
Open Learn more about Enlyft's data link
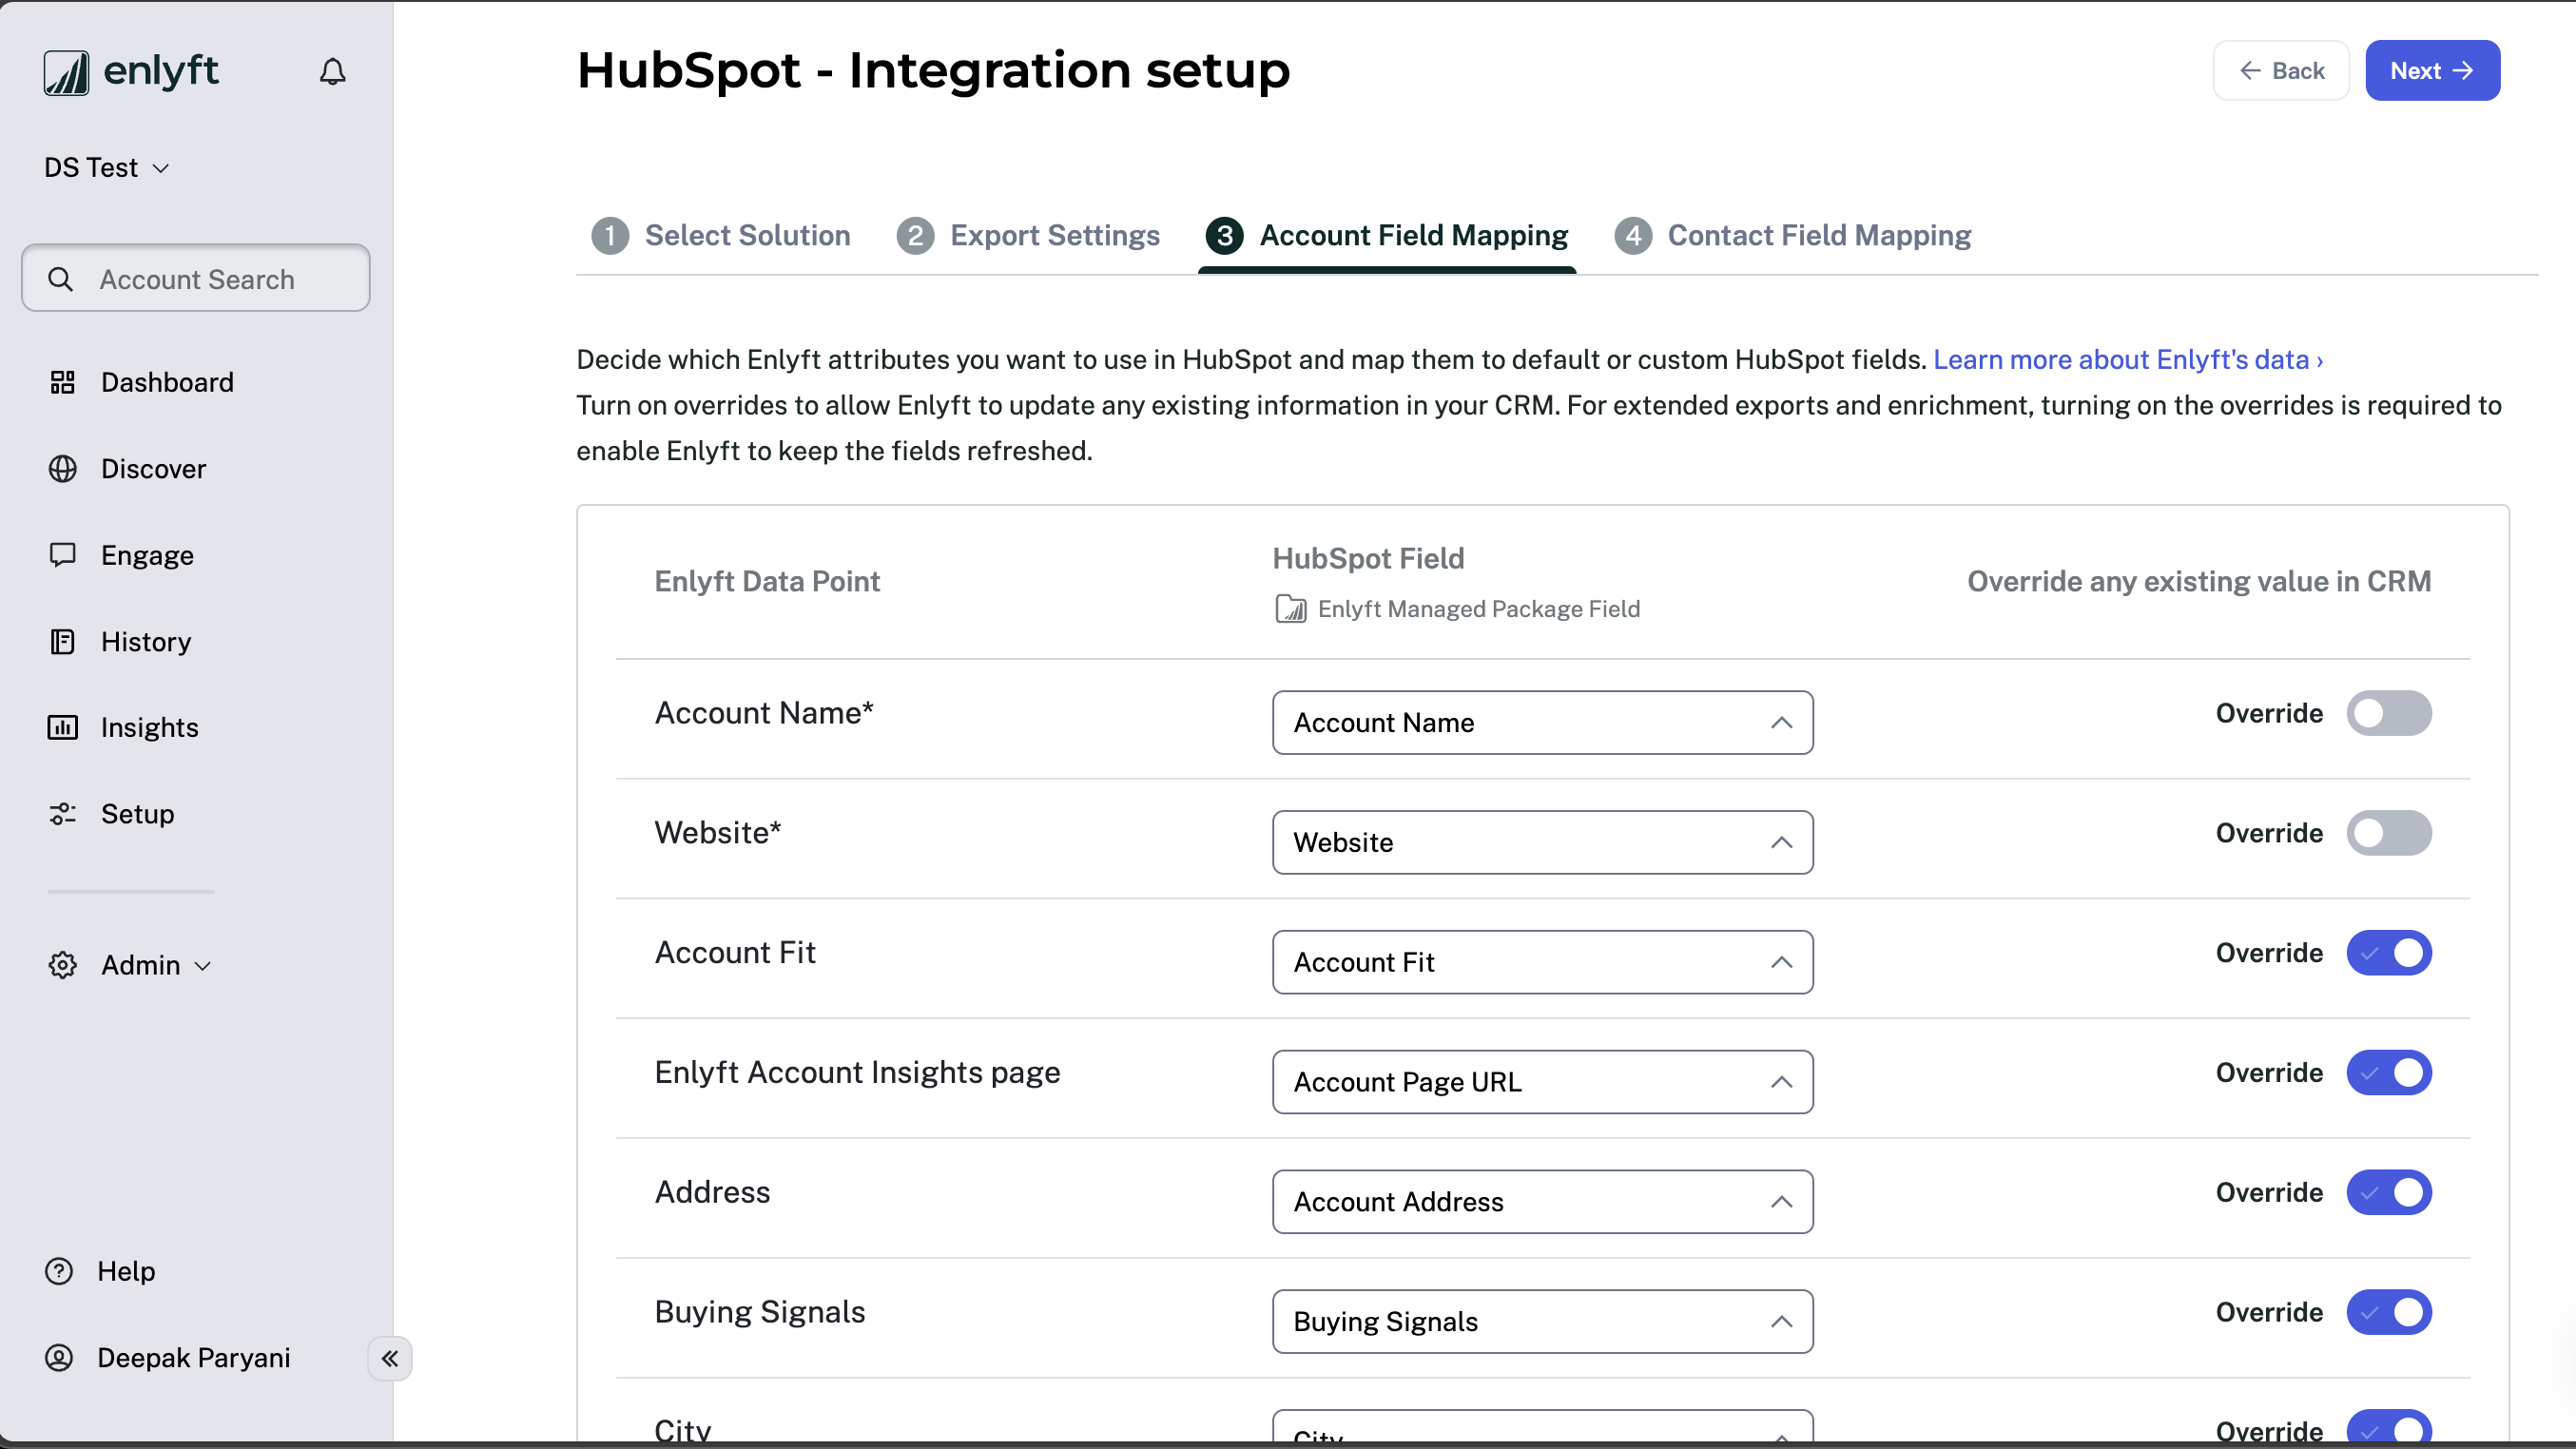coord(2127,360)
